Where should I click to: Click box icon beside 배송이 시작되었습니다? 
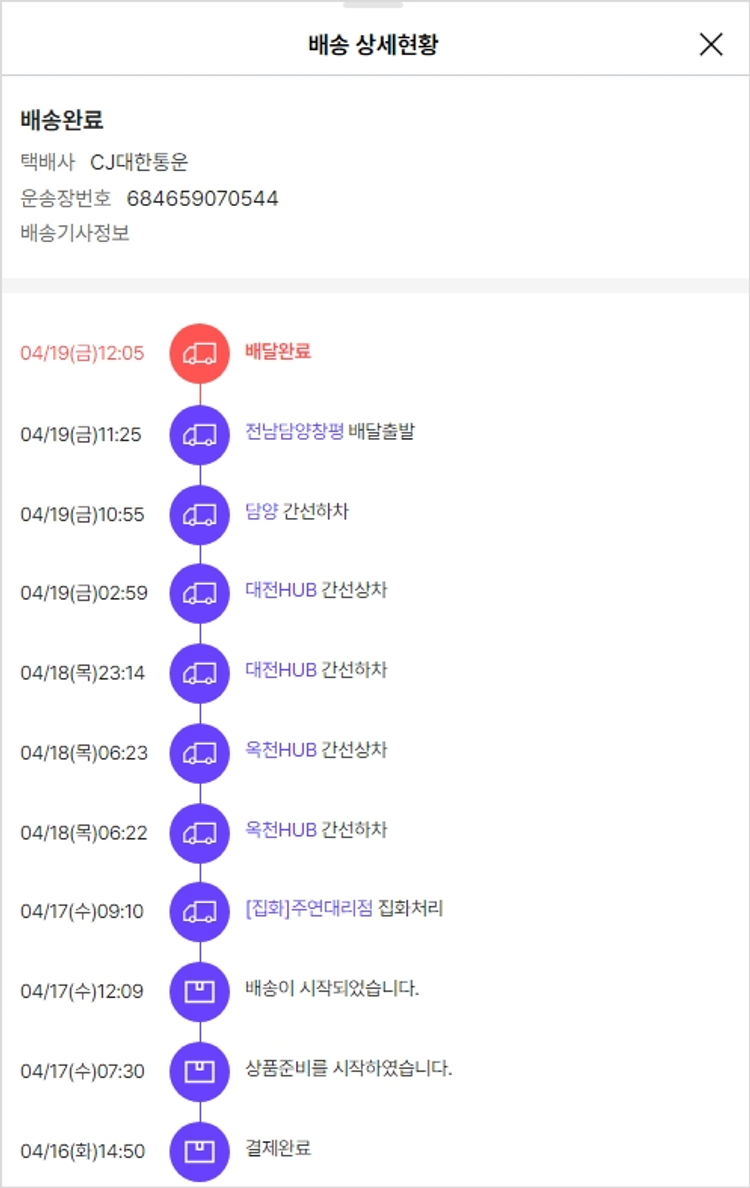[200, 991]
